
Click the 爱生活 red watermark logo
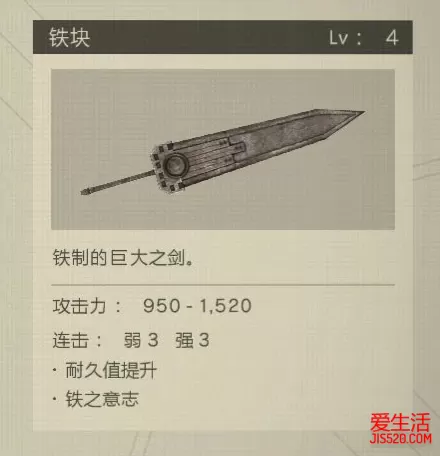tap(400, 422)
